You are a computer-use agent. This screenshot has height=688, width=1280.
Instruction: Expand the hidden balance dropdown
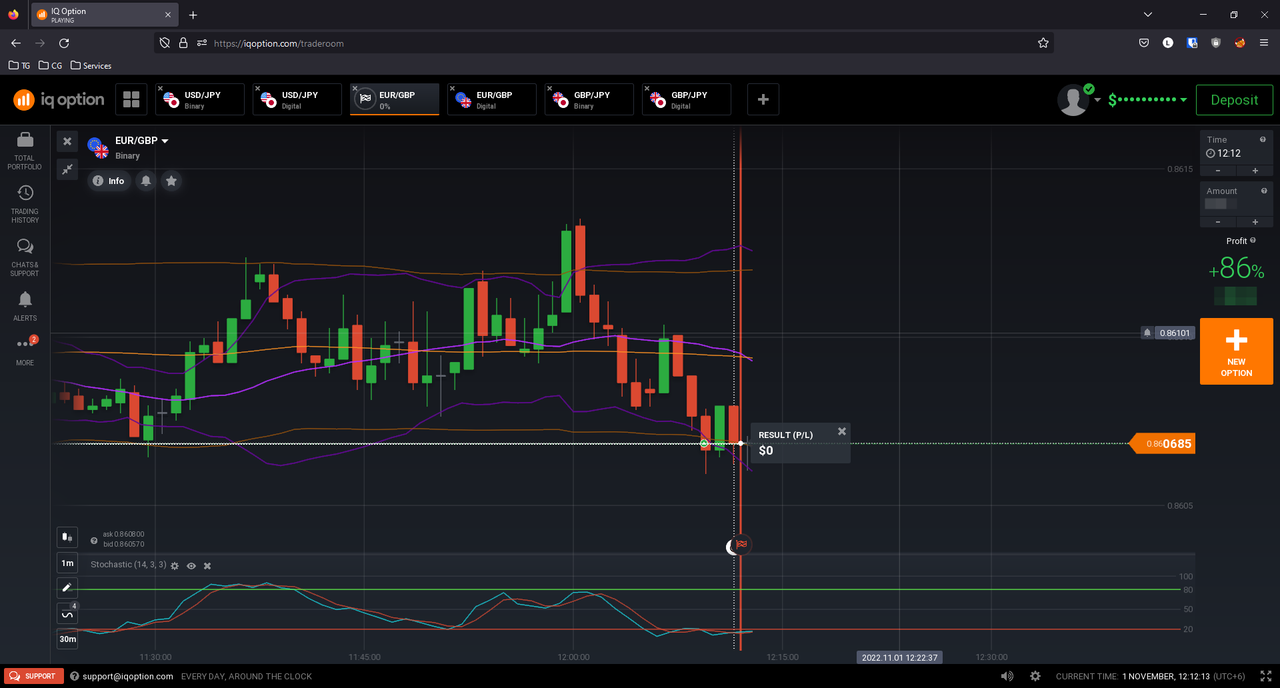pos(1184,100)
